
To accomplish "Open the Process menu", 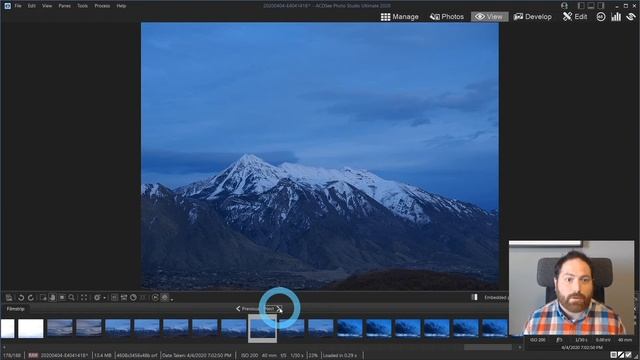I will [x=102, y=6].
